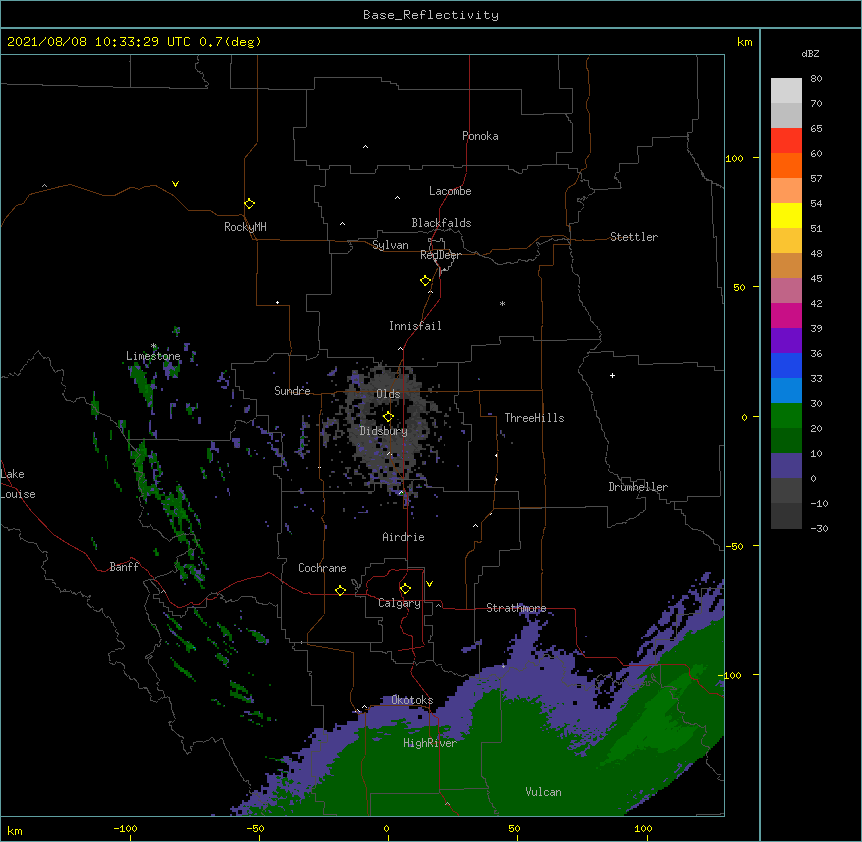Click the timestamp 2021/08/08 10:33:29 UTC
This screenshot has height=842, width=862.
point(99,42)
